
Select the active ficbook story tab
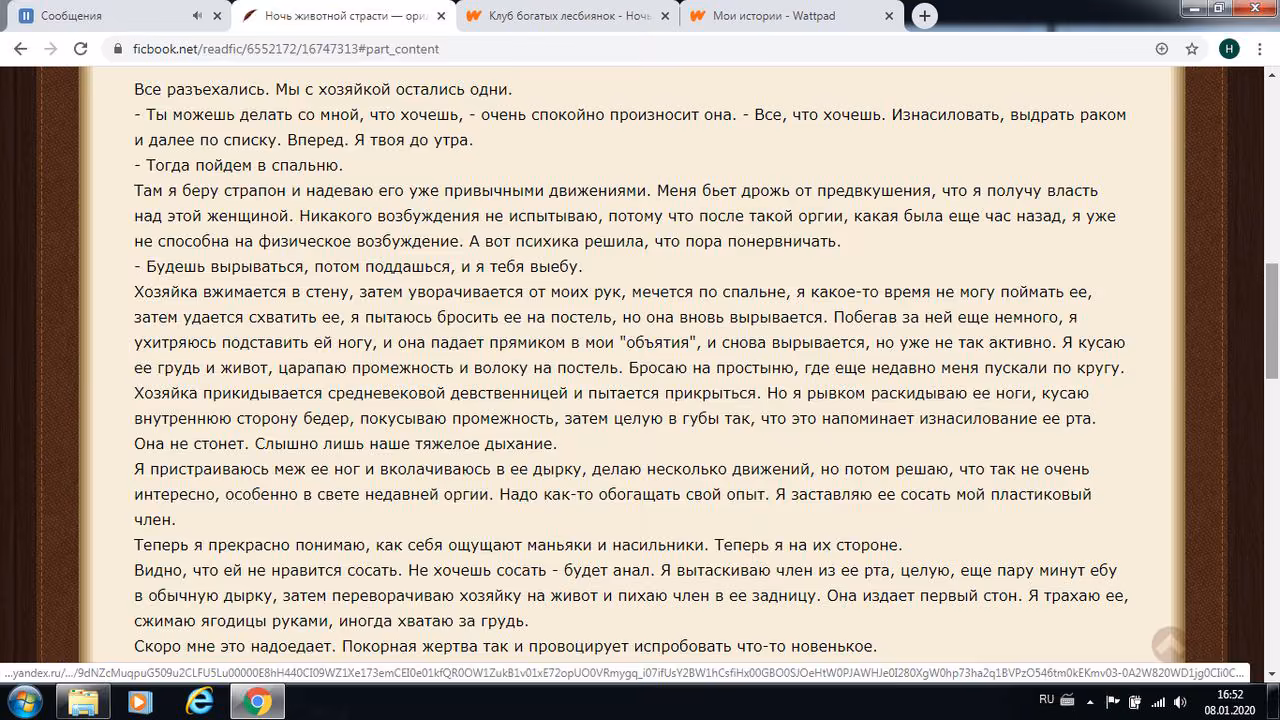point(343,16)
